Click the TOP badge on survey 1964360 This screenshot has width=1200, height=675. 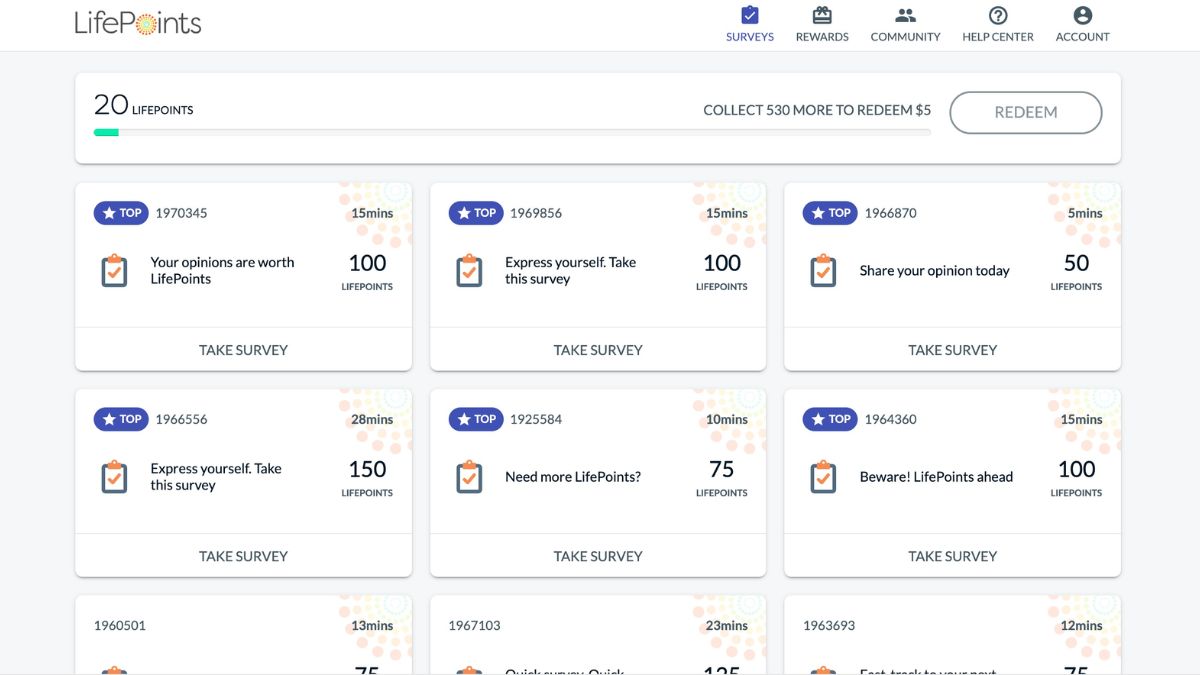829,419
